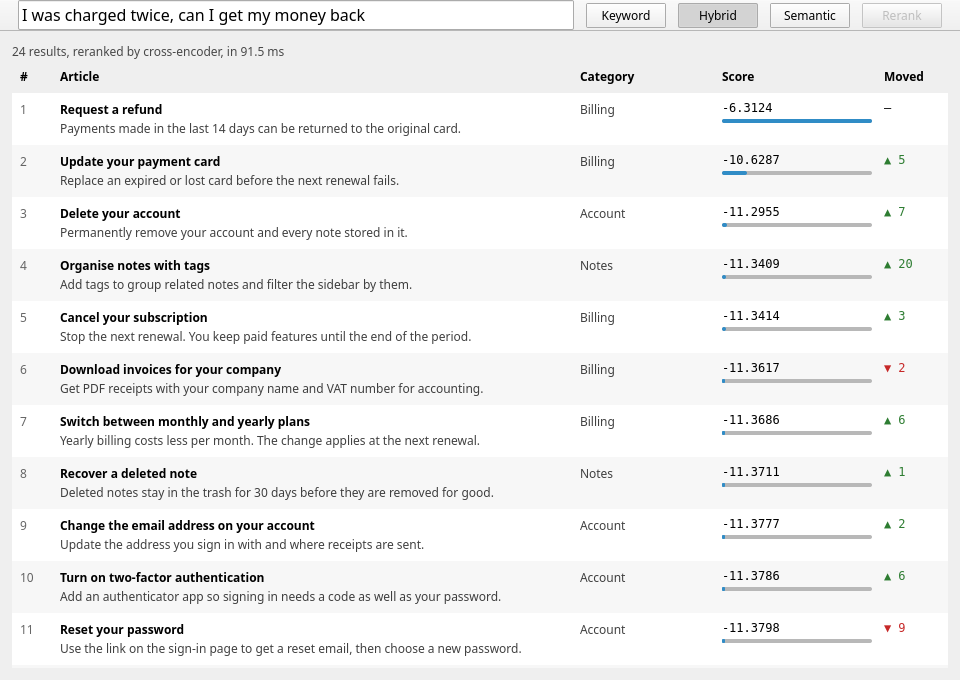Open 'Turn on two-factor authentication' article

tap(162, 578)
